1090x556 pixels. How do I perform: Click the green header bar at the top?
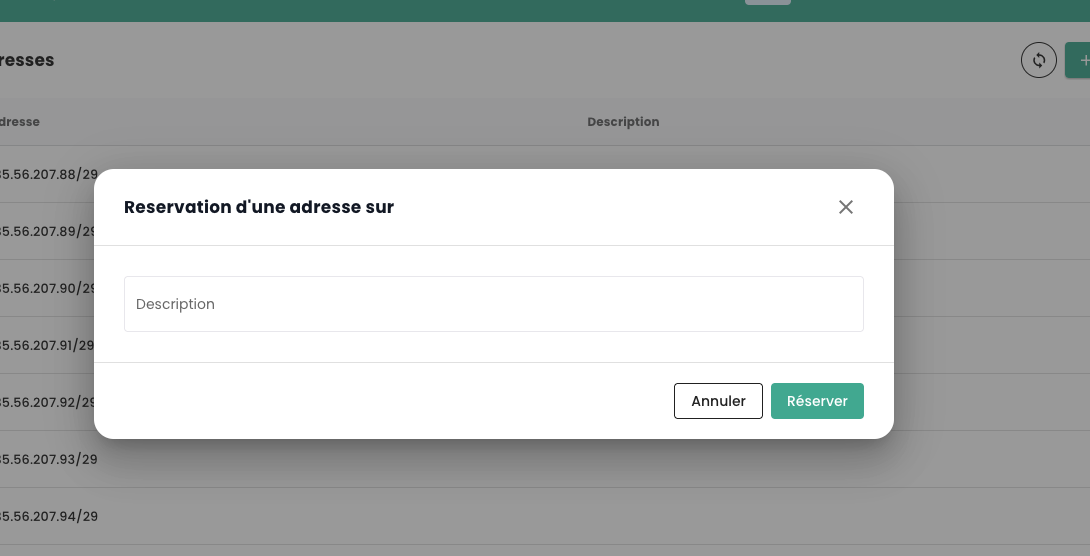400,10
